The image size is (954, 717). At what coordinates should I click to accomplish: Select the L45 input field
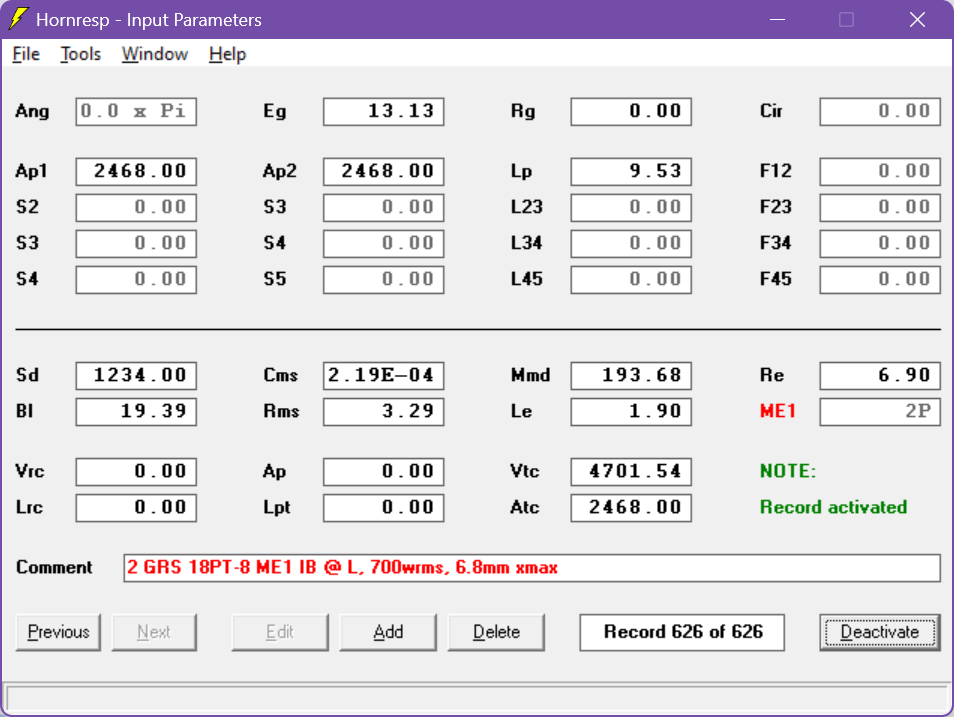(631, 279)
